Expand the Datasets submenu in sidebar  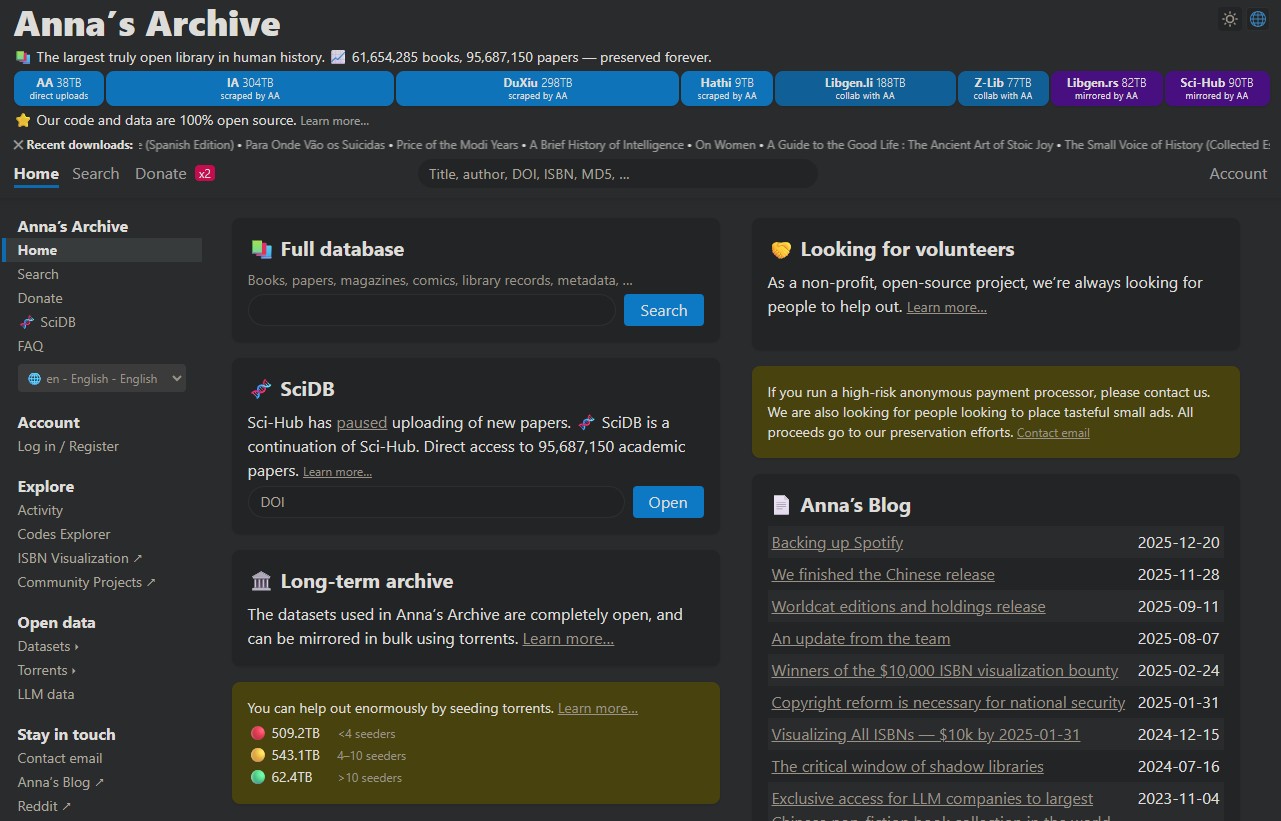point(47,646)
